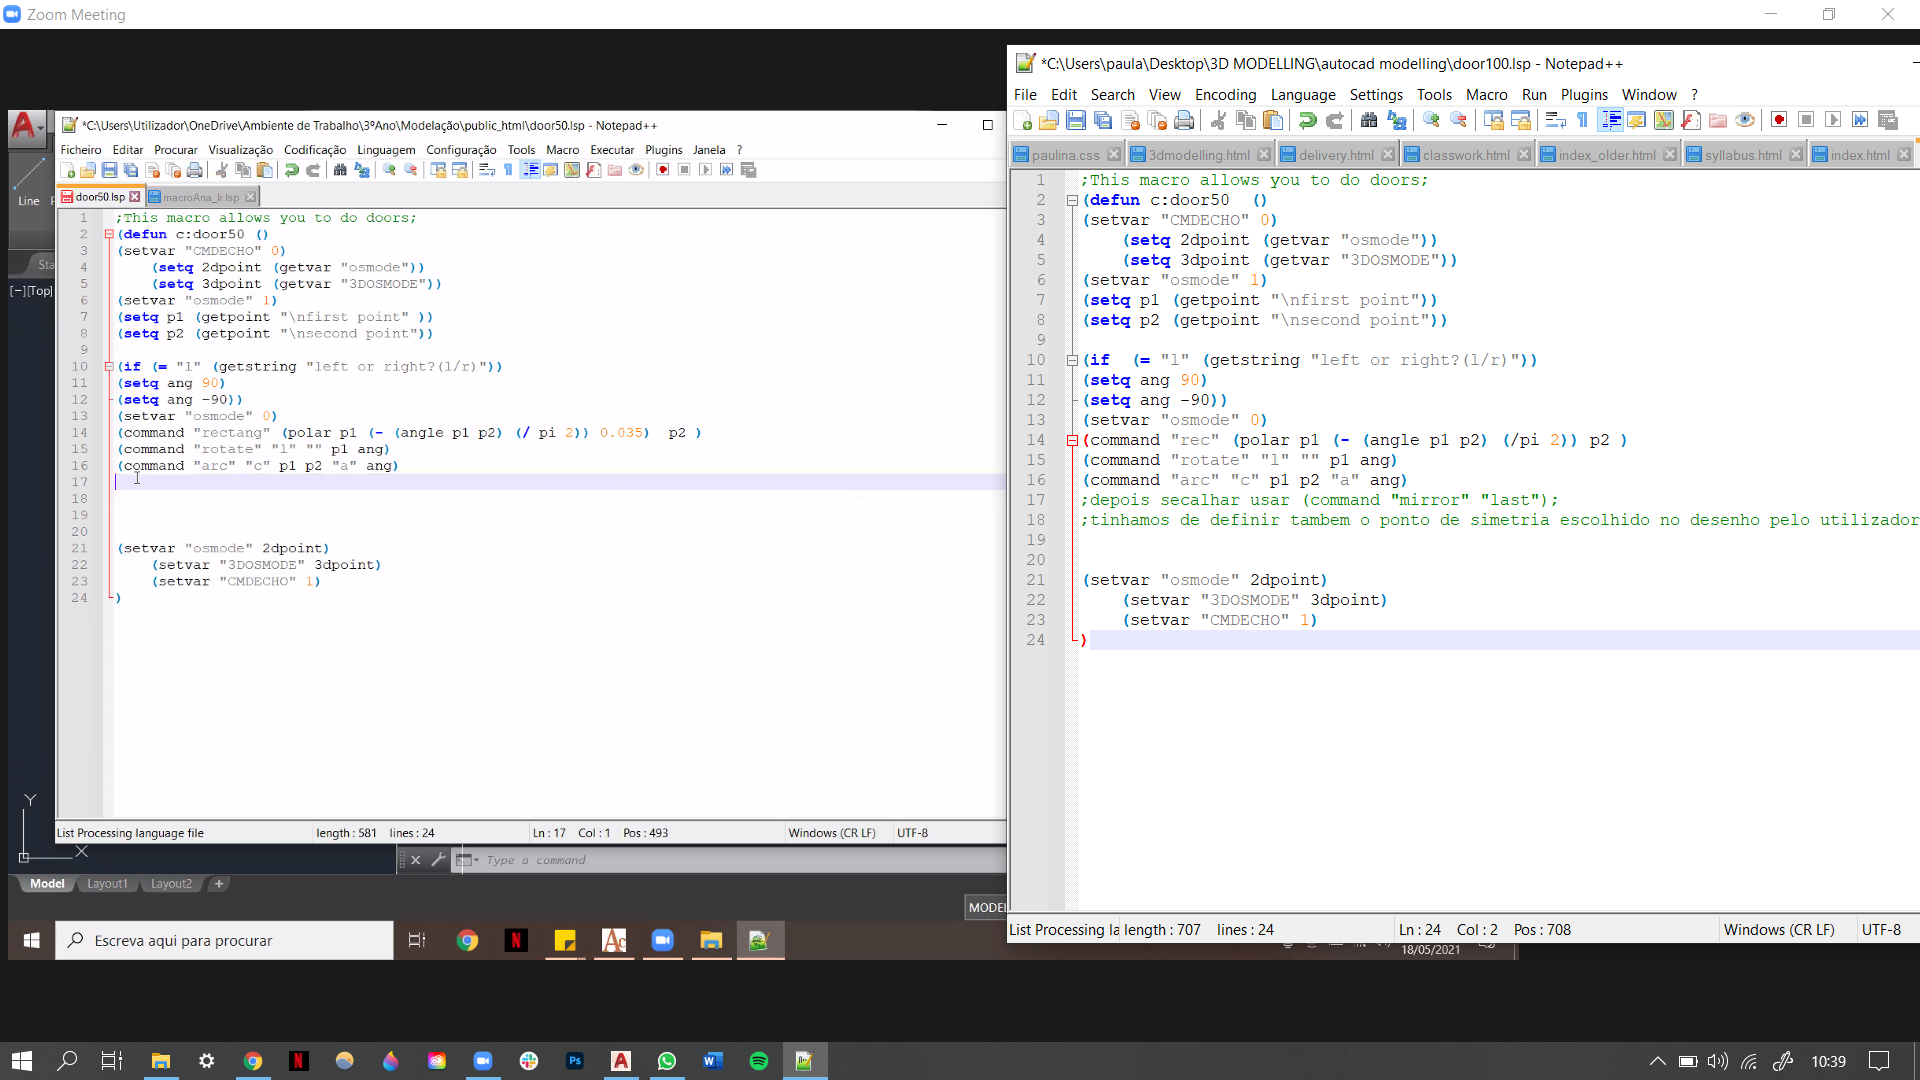Click the volume icon in system tray
Image resolution: width=1920 pixels, height=1080 pixels.
[x=1718, y=1061]
